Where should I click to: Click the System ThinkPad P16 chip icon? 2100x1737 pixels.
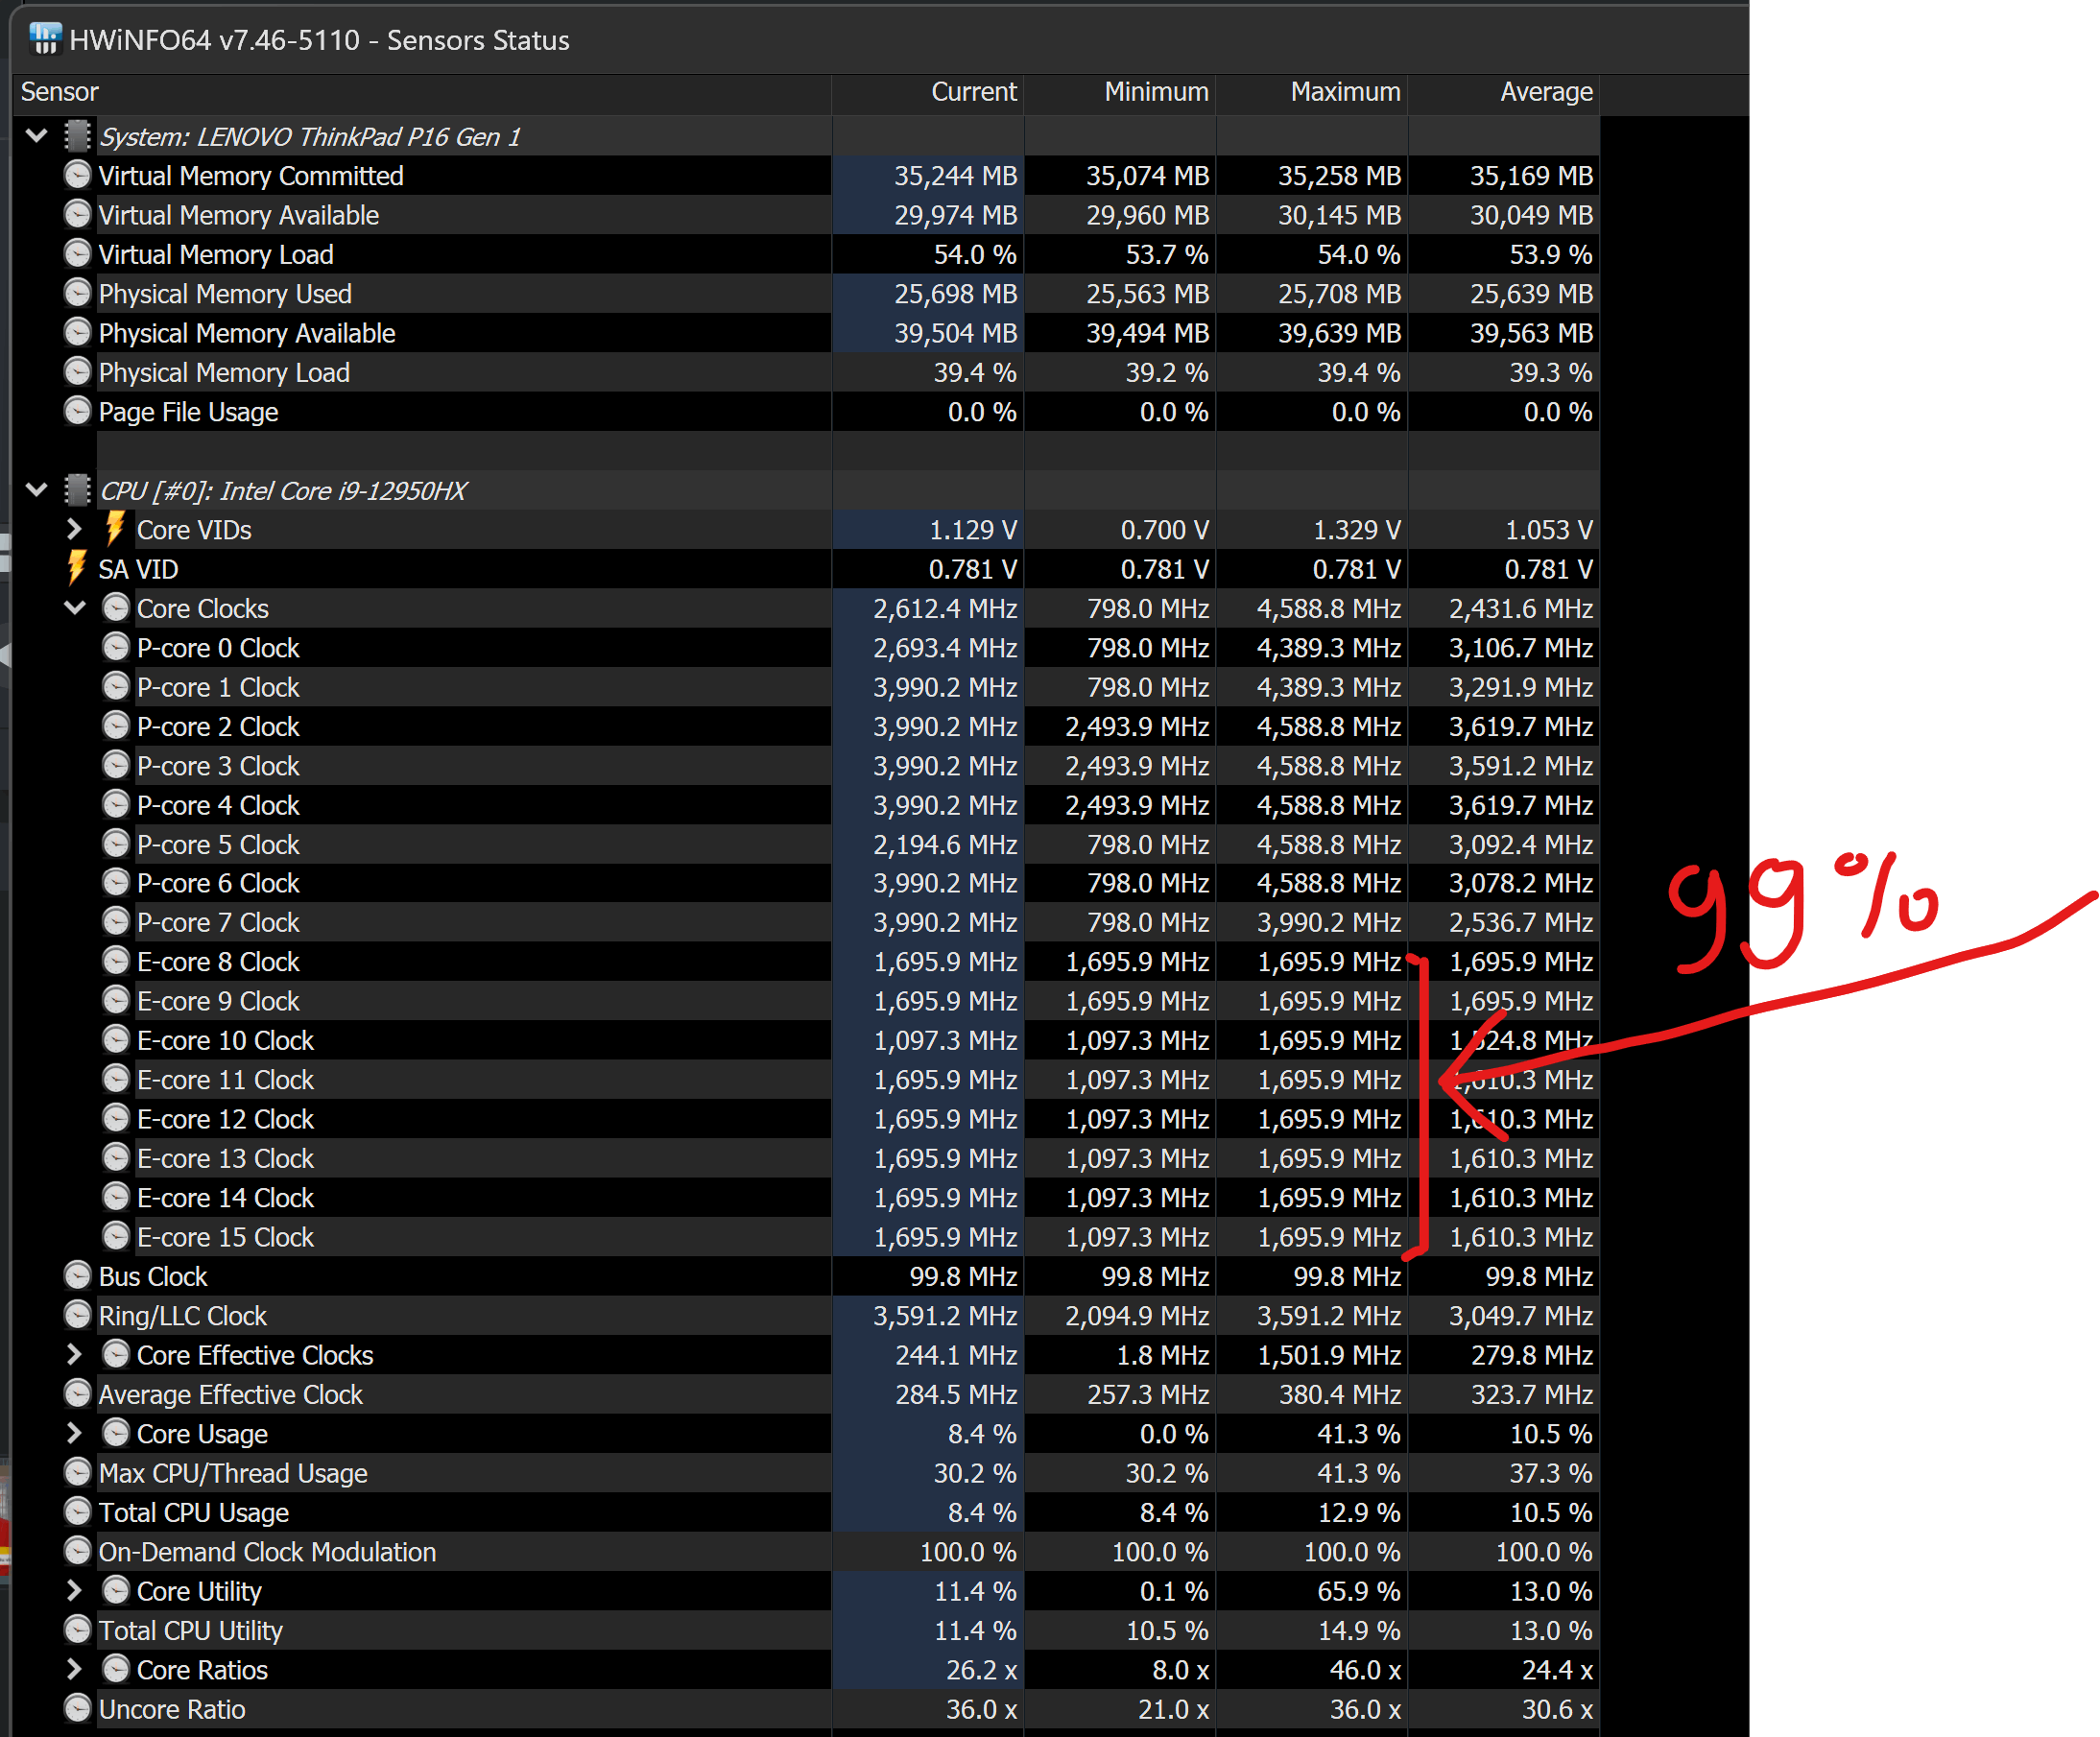point(77,136)
